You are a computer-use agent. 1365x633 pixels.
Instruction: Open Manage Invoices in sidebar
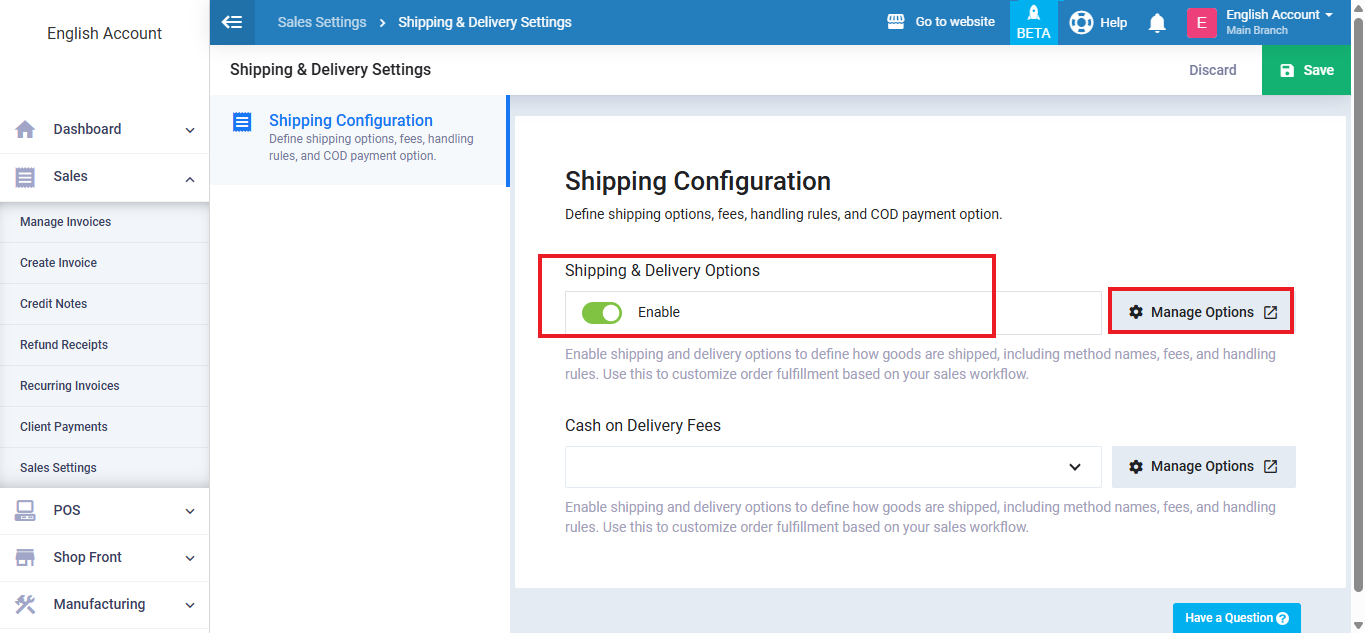tap(66, 222)
